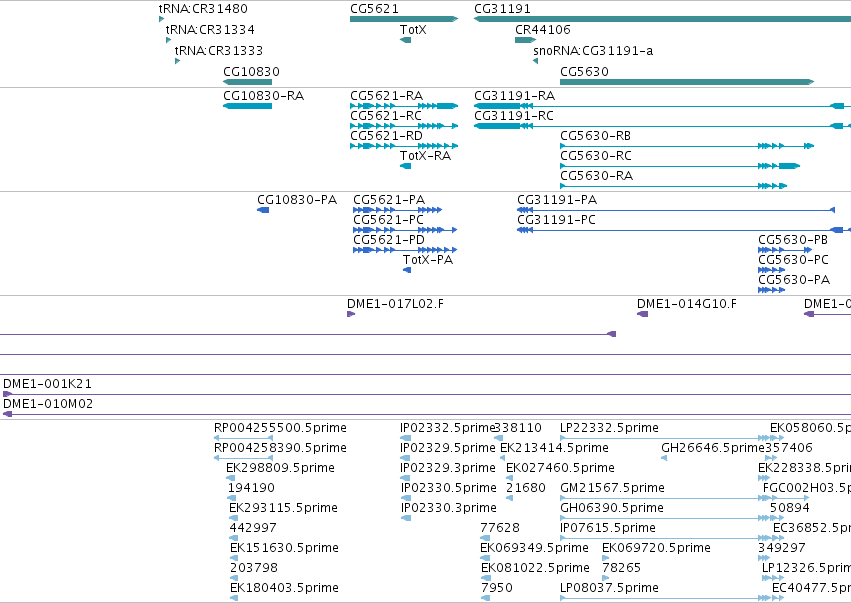Click RP004255500.5prime EST label
Image resolution: width=851 pixels, height=603 pixels.
(281, 428)
